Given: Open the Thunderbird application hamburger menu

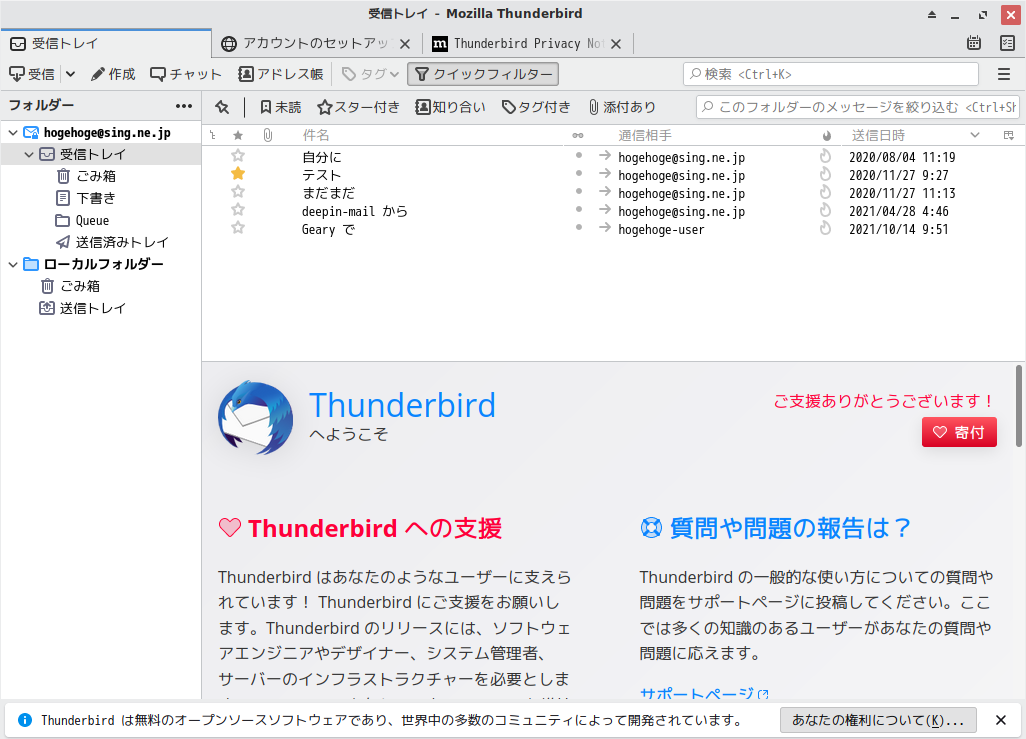Looking at the screenshot, I should coord(1004,75).
